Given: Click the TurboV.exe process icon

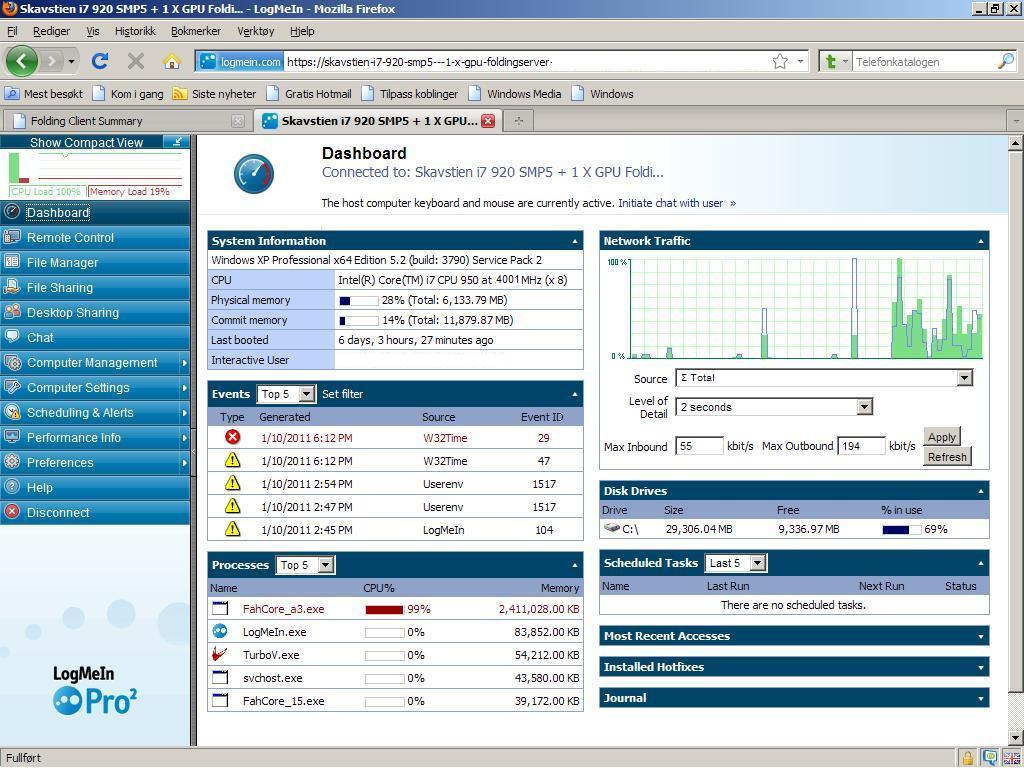Looking at the screenshot, I should point(220,654).
